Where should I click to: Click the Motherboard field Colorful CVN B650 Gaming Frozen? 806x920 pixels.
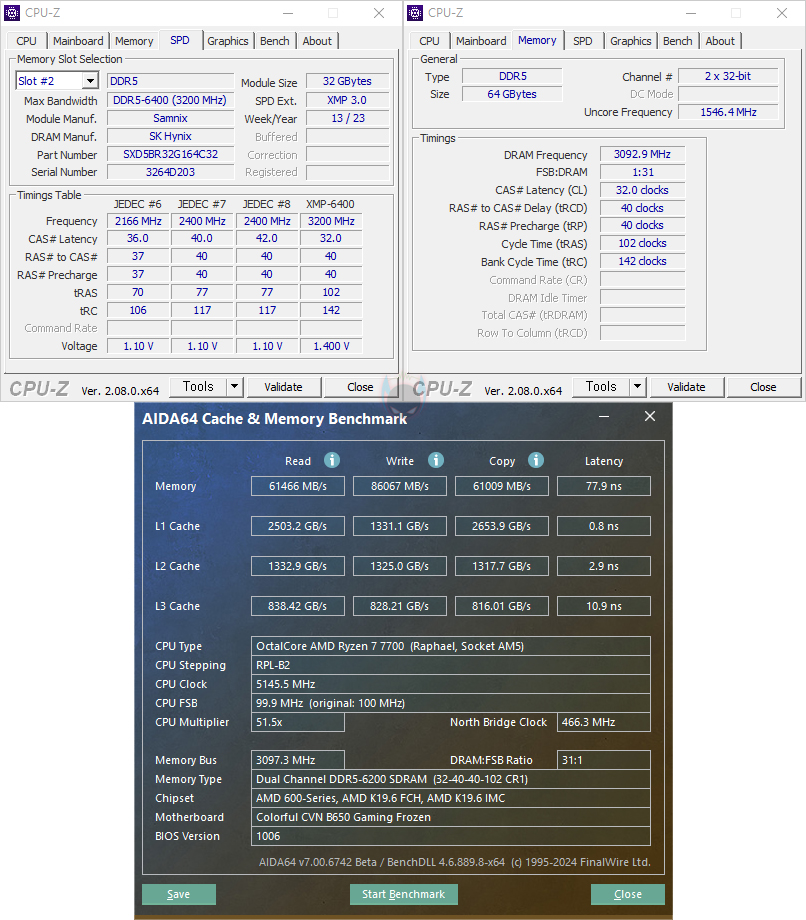point(451,817)
